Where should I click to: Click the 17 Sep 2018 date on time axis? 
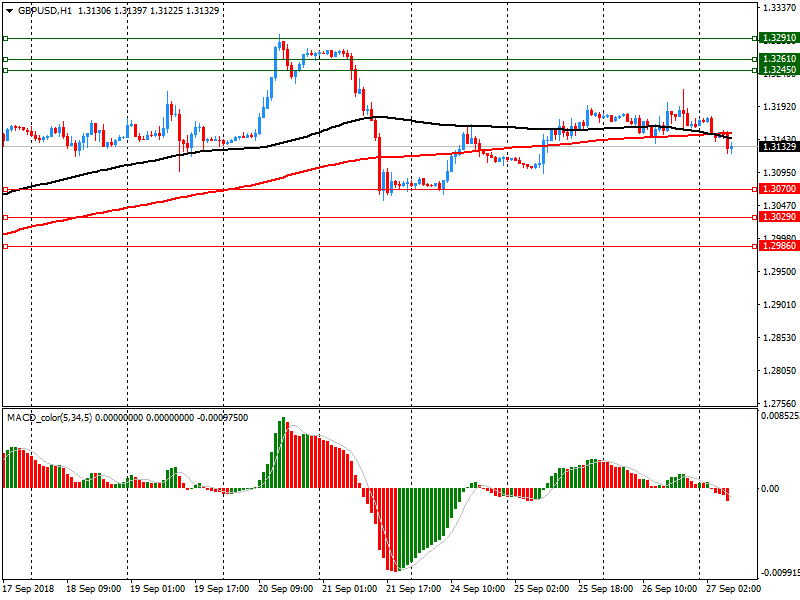(x=27, y=590)
